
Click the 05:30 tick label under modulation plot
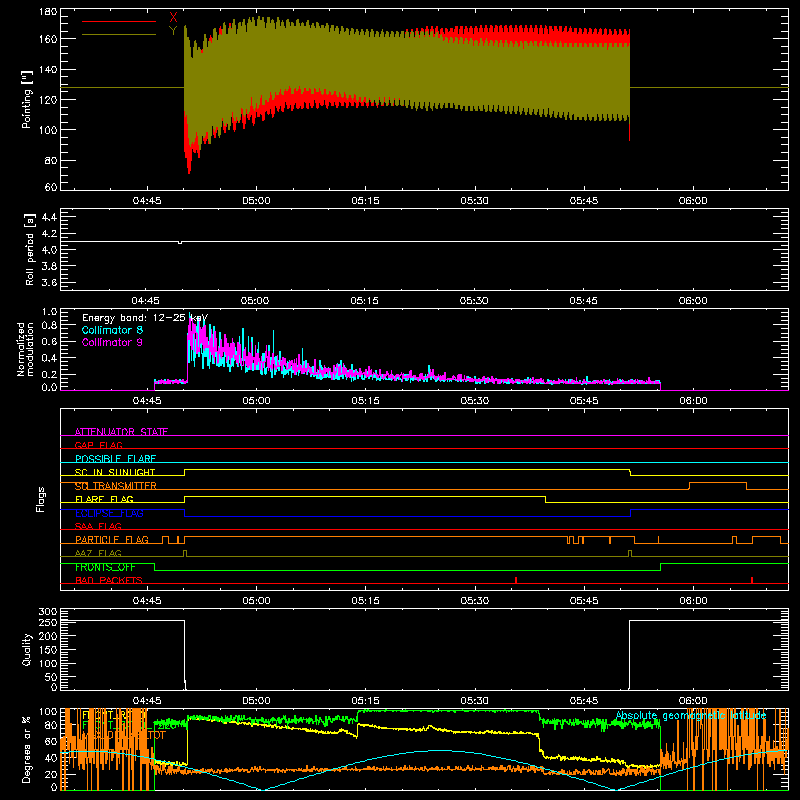point(474,401)
